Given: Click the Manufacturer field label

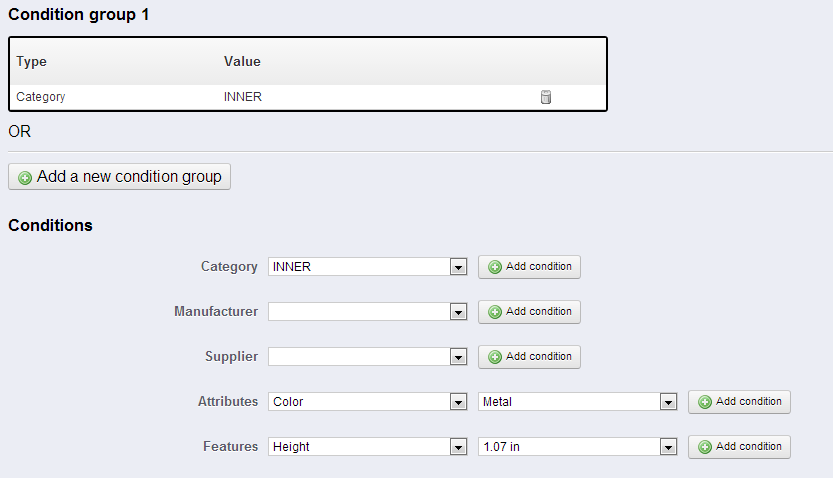Looking at the screenshot, I should 216,311.
